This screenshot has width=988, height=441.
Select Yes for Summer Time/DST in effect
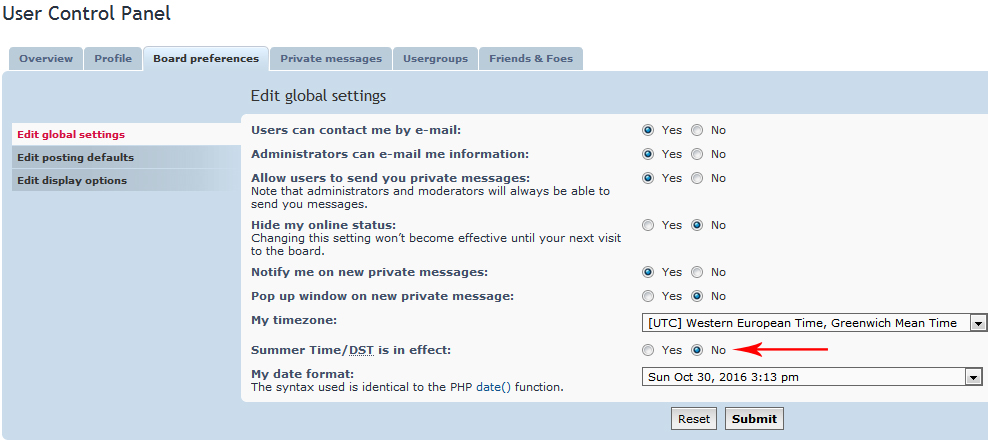click(648, 350)
